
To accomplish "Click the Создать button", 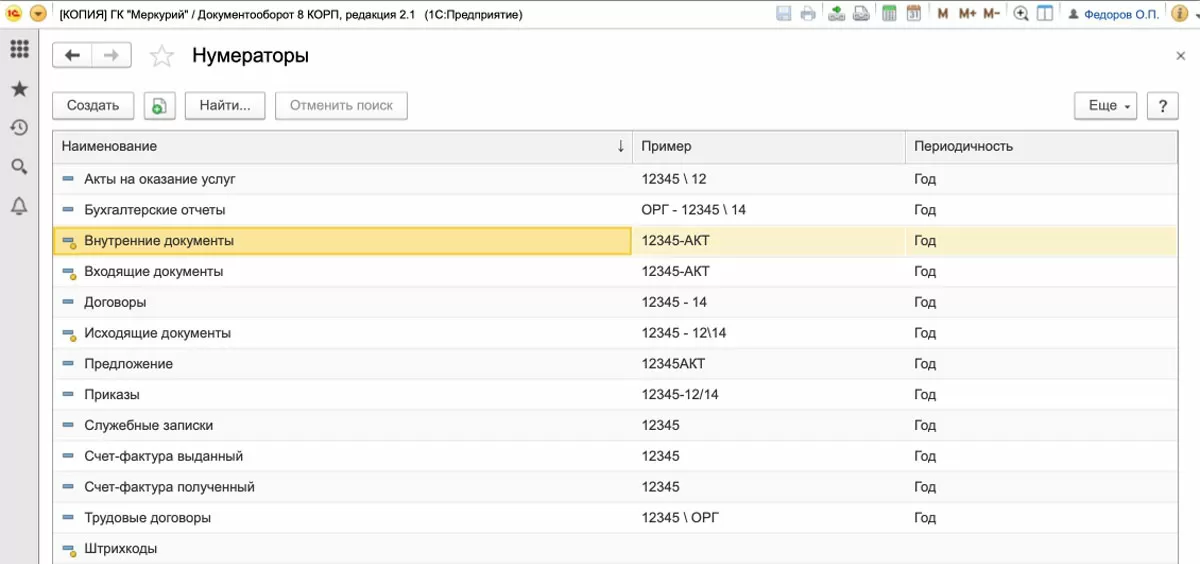I will (93, 106).
